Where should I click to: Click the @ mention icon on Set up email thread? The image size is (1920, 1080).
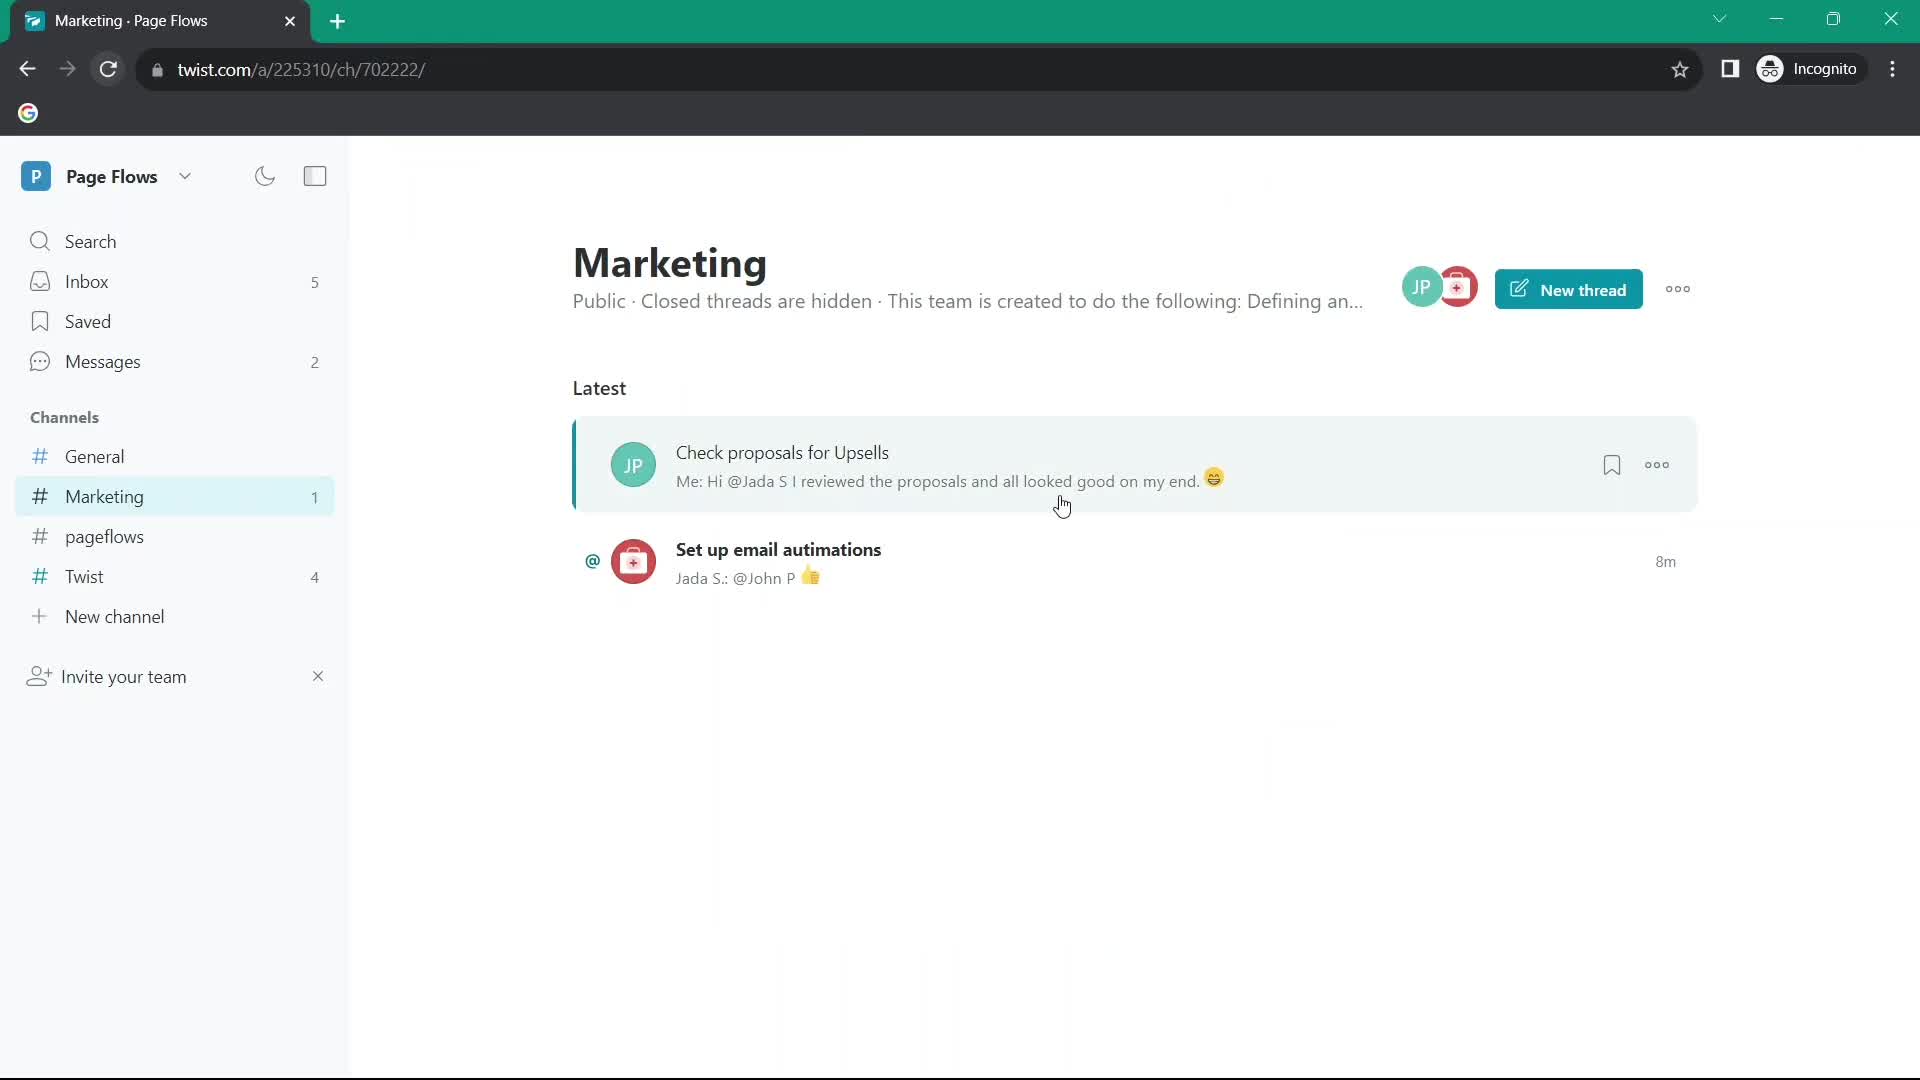(x=592, y=559)
